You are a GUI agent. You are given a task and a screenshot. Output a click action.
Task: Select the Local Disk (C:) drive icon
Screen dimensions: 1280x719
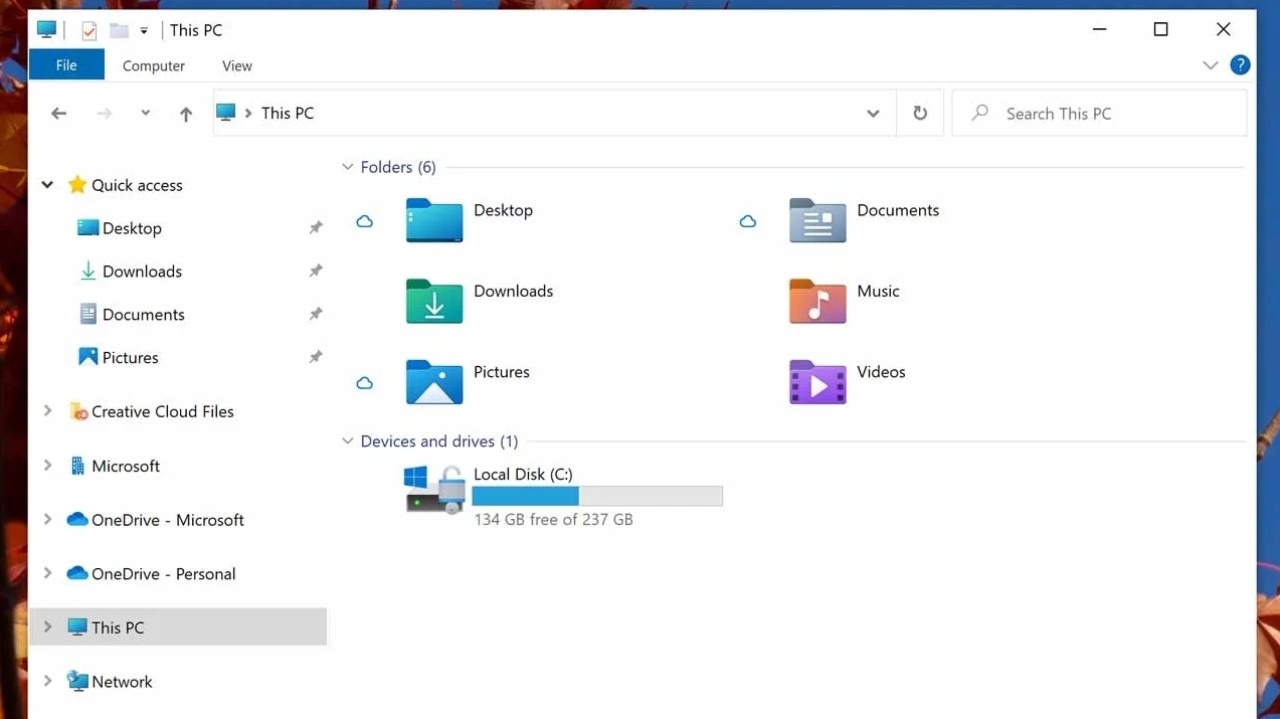click(x=434, y=489)
